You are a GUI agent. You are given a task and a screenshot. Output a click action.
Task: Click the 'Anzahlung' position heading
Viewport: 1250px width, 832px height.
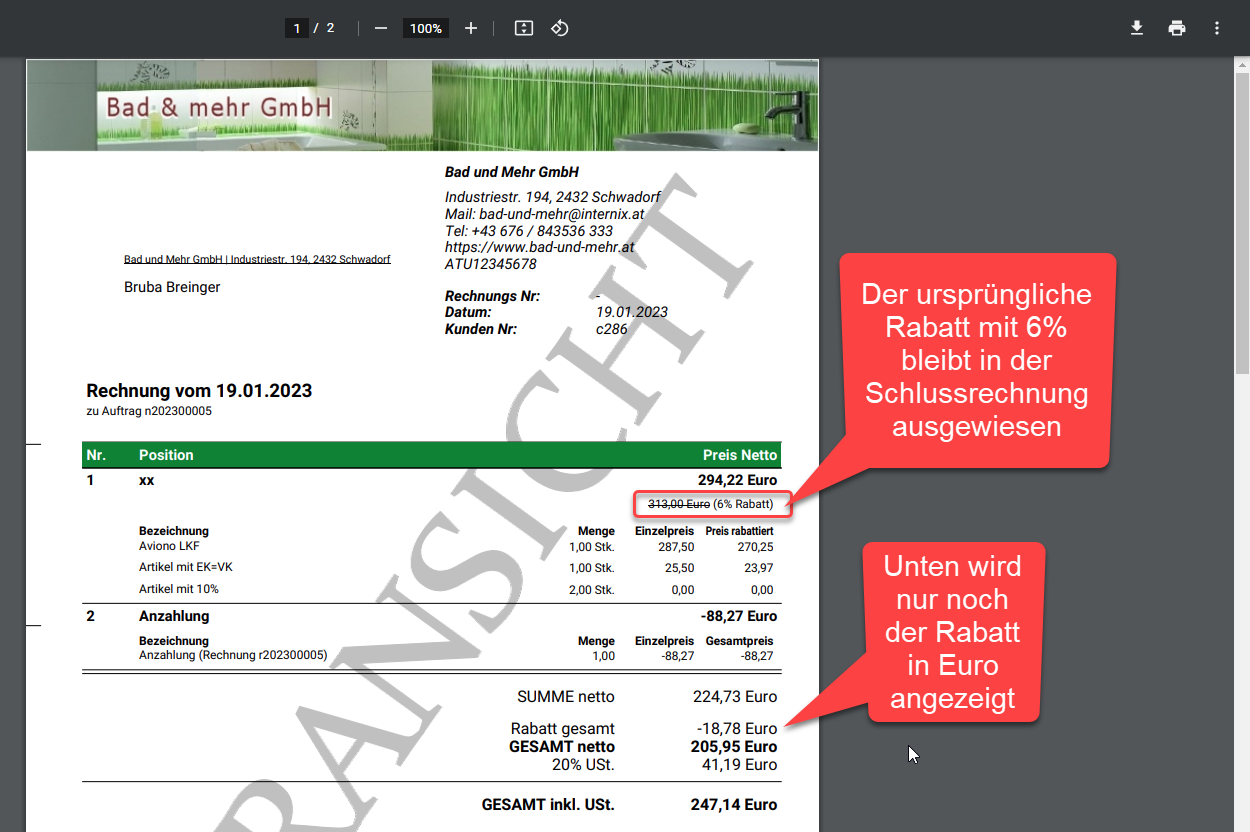(x=174, y=616)
